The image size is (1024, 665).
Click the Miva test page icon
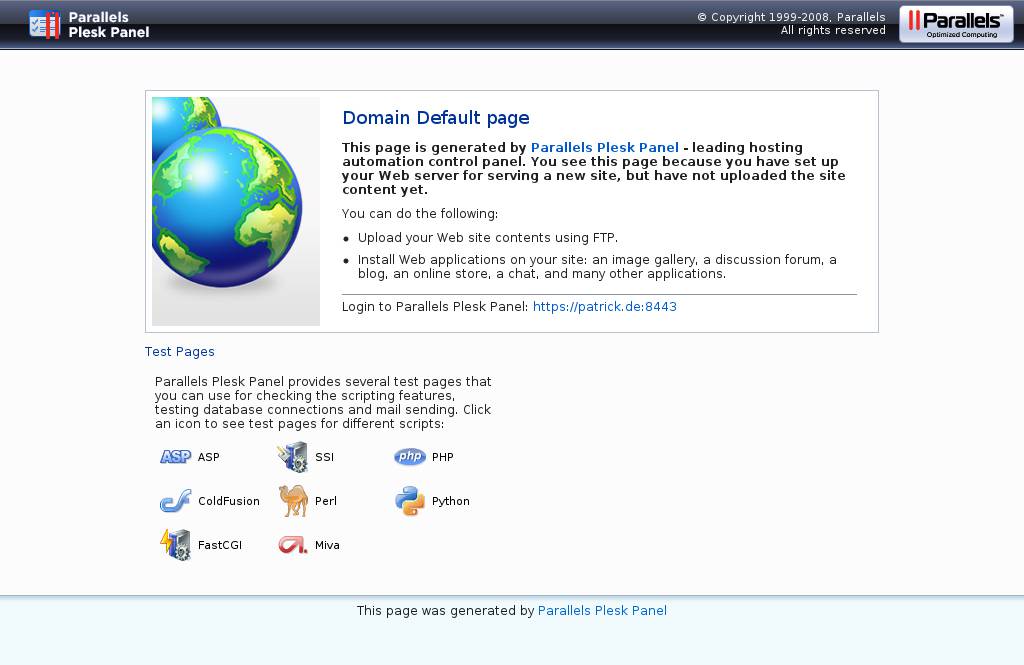(x=293, y=545)
